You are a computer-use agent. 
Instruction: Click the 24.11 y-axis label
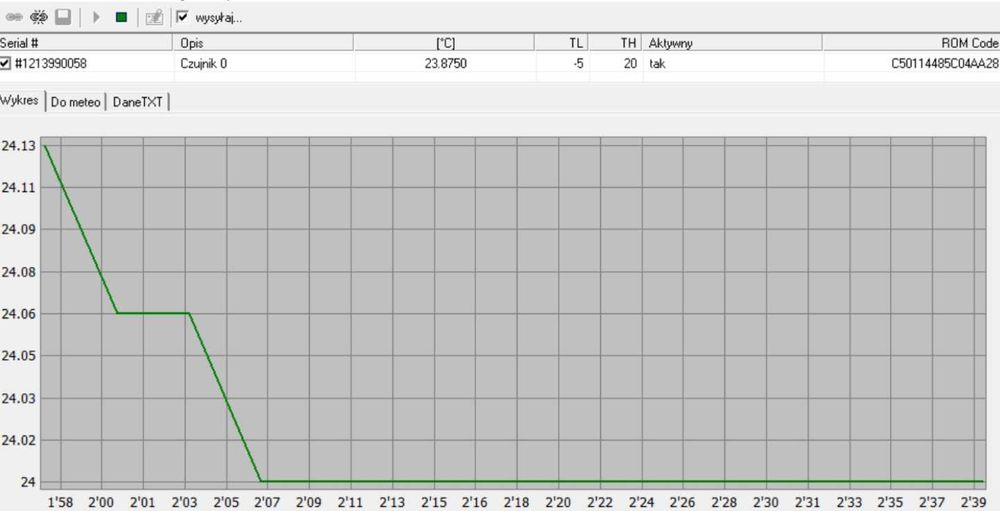[18, 188]
